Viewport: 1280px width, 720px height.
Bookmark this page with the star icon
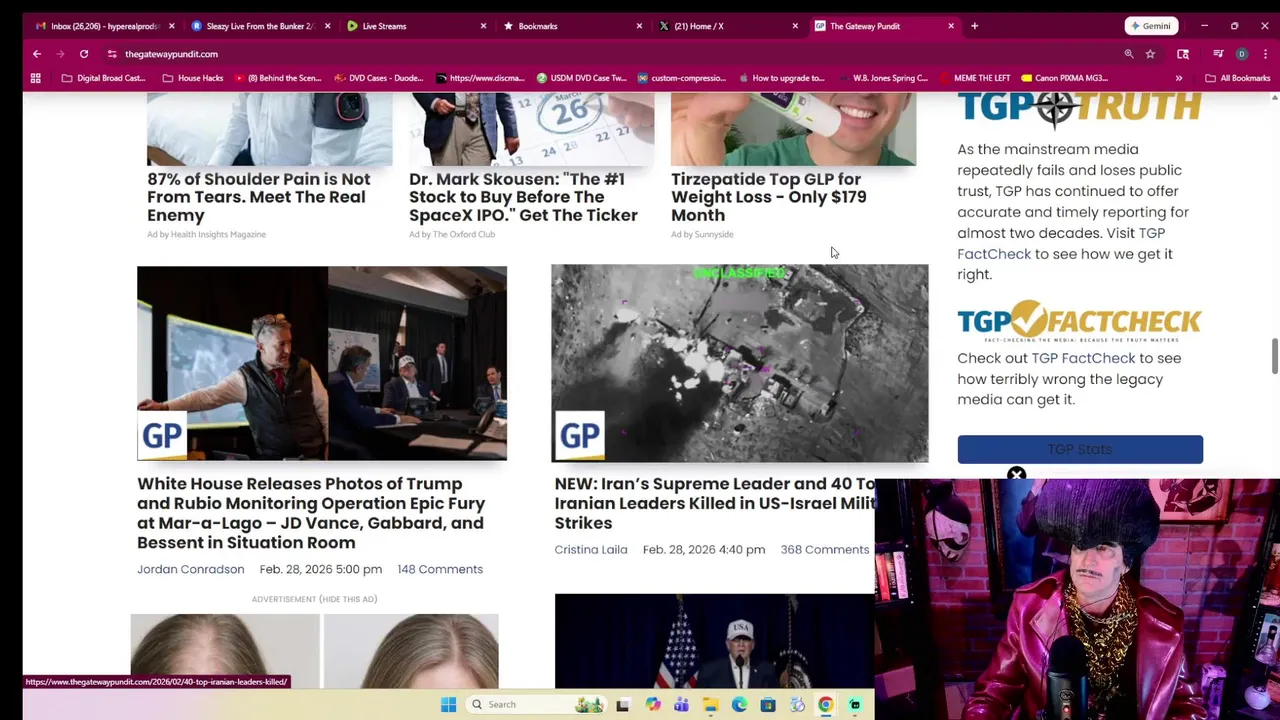[1150, 54]
